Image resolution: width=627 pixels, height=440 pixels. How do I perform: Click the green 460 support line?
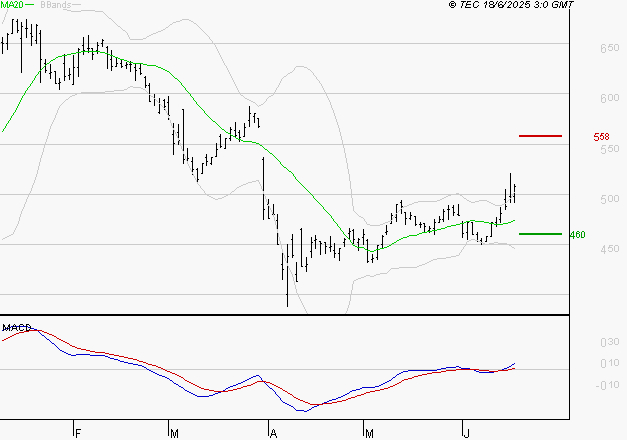point(540,234)
